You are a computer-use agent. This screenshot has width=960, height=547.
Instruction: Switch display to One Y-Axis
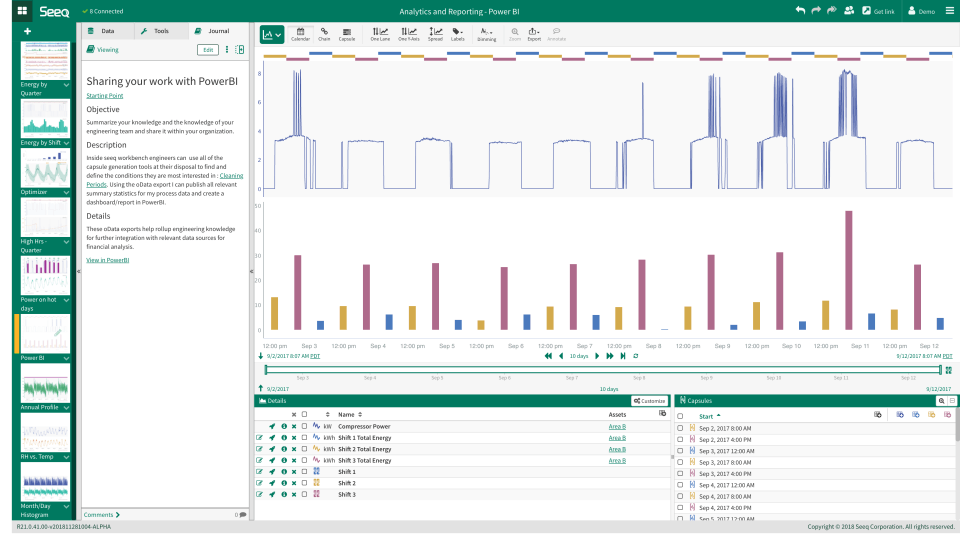tap(408, 34)
